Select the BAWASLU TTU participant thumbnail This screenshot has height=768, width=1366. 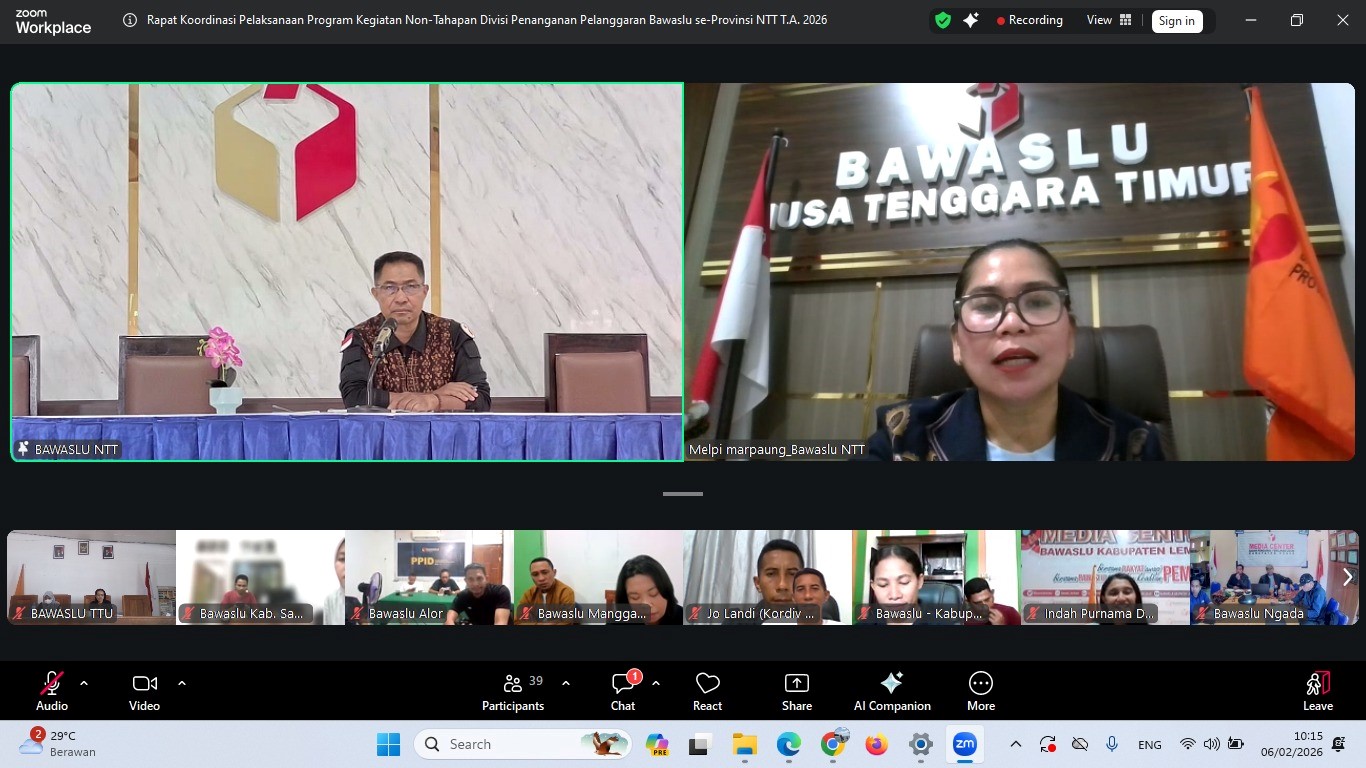click(92, 578)
